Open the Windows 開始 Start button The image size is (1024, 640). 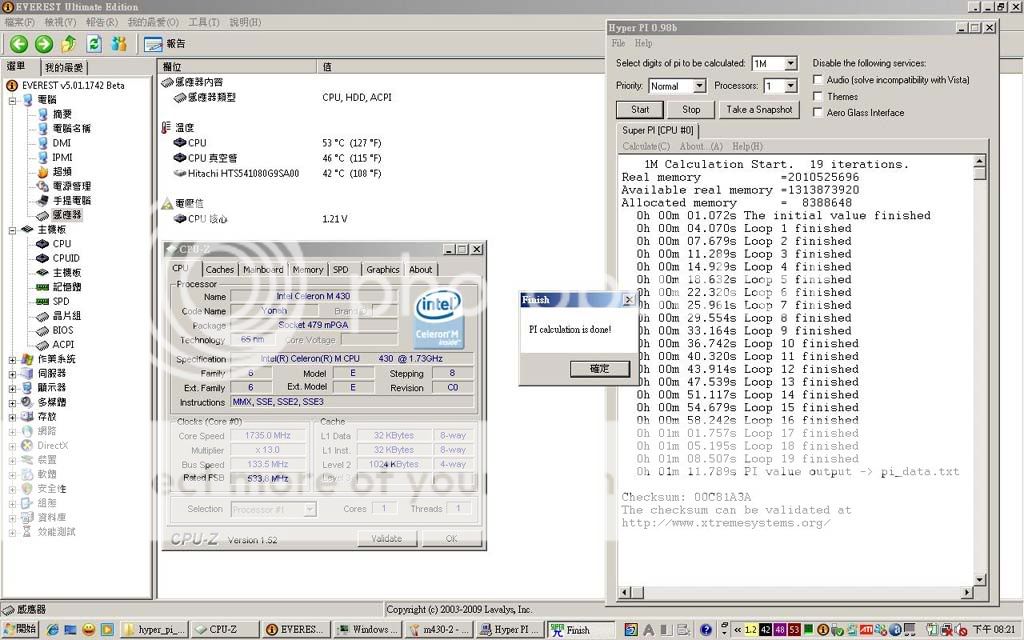pos(20,630)
